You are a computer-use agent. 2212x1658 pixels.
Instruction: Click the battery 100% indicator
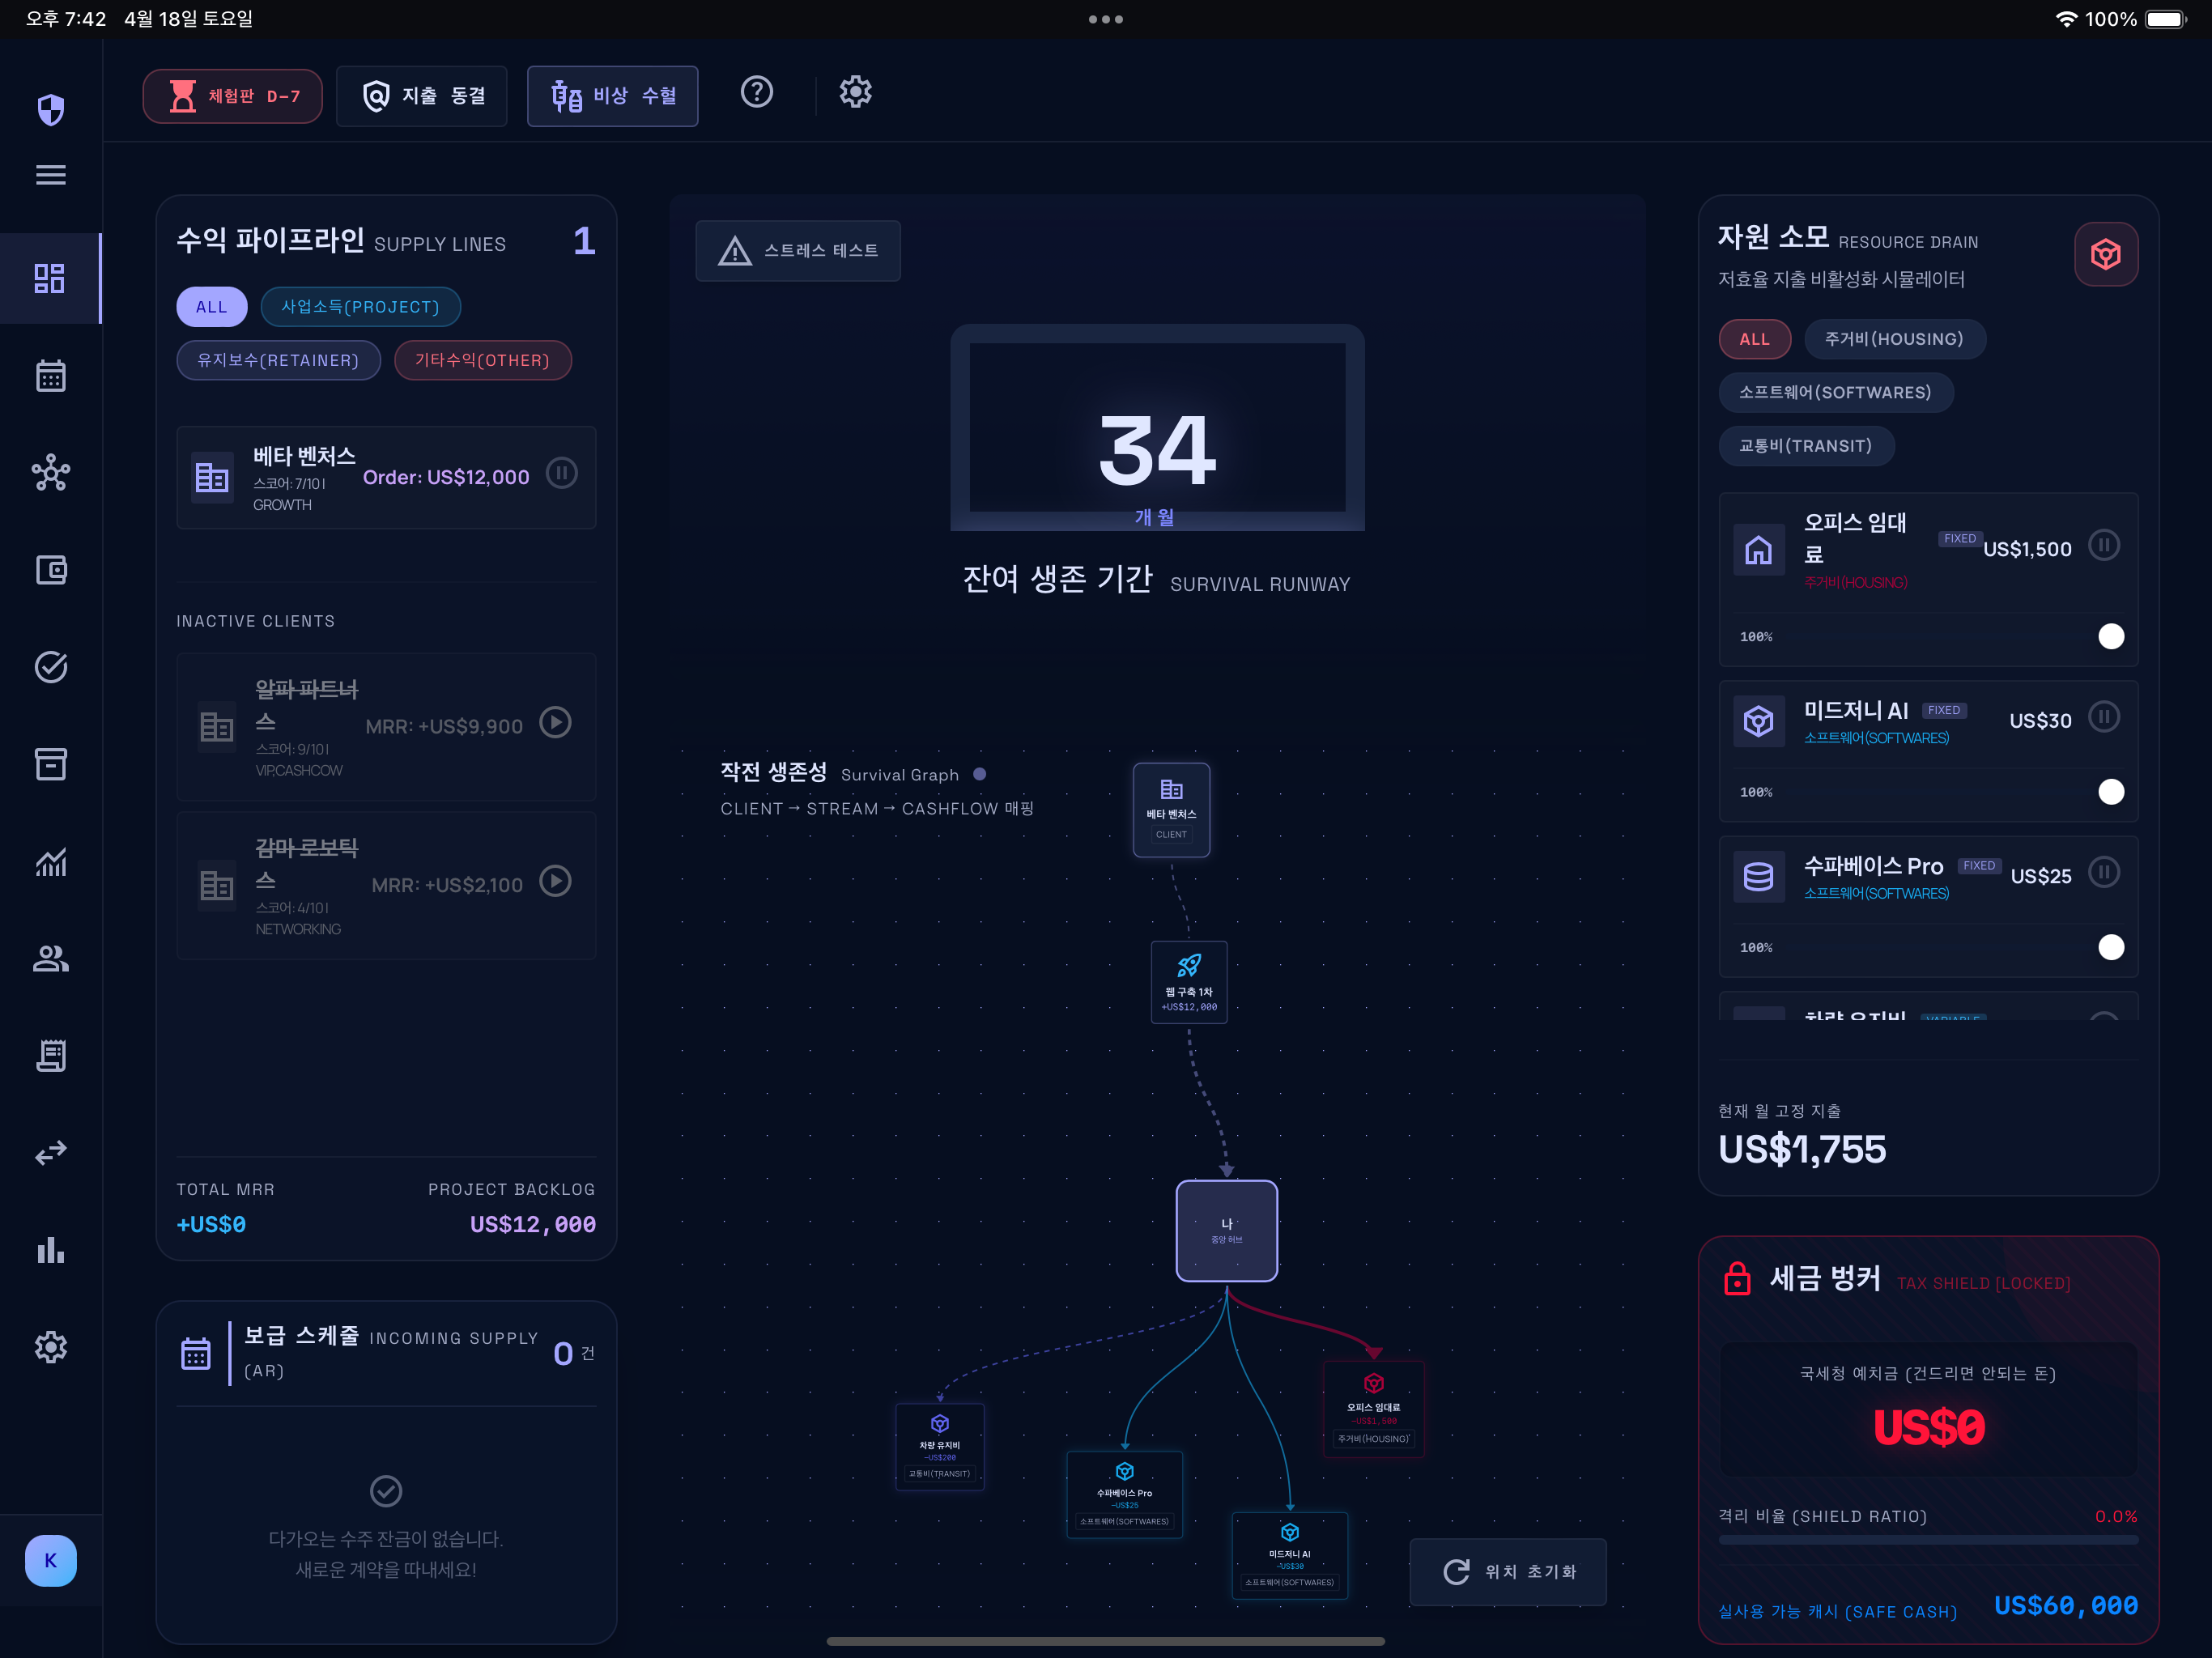tap(2137, 19)
